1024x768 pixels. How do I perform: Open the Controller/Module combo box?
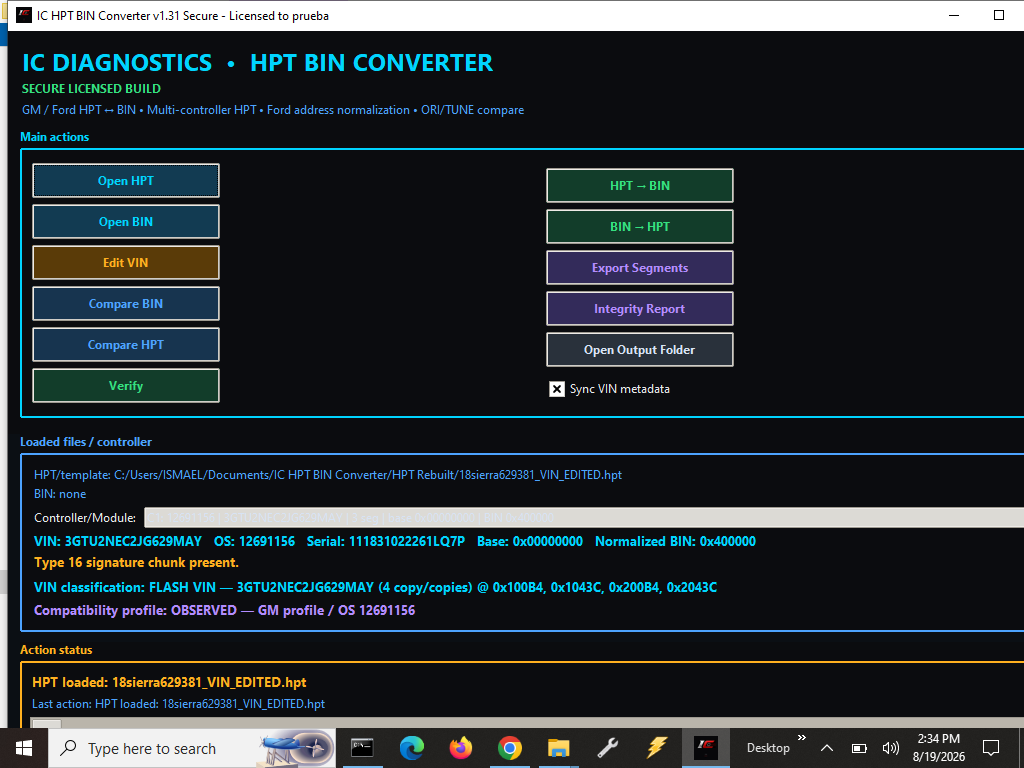(x=583, y=518)
